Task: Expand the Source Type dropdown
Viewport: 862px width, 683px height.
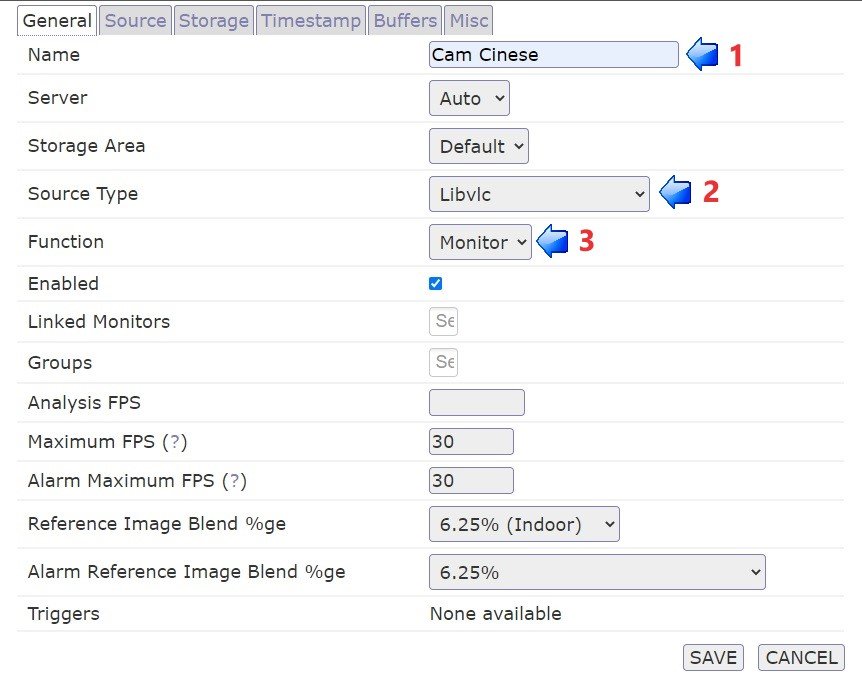Action: click(538, 193)
